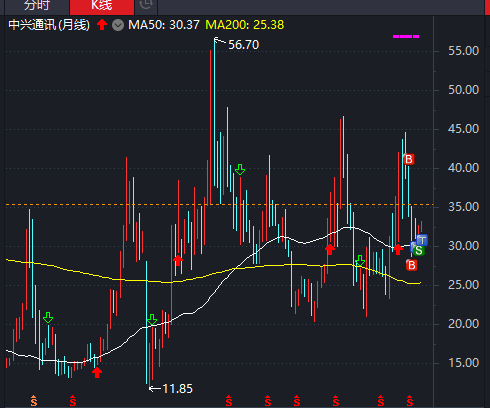Click the red up arrow left of the 45.00 spike
This screenshot has height=408, width=490.
coord(330,249)
